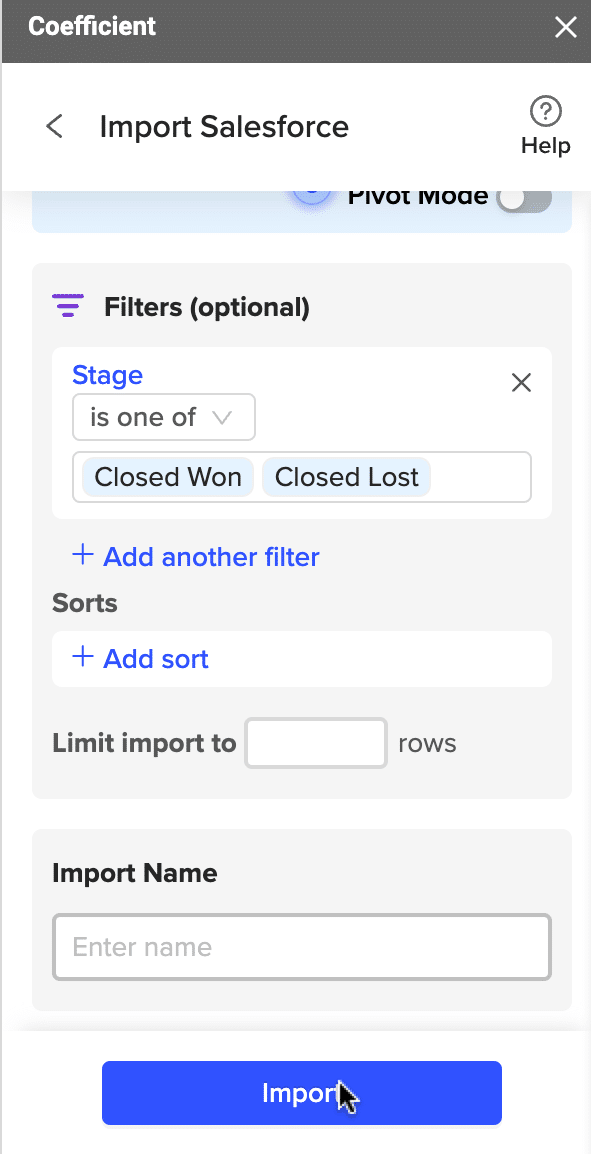Click the chevron in the 'is one of' selector
Image resolution: width=591 pixels, height=1154 pixels.
pos(222,417)
